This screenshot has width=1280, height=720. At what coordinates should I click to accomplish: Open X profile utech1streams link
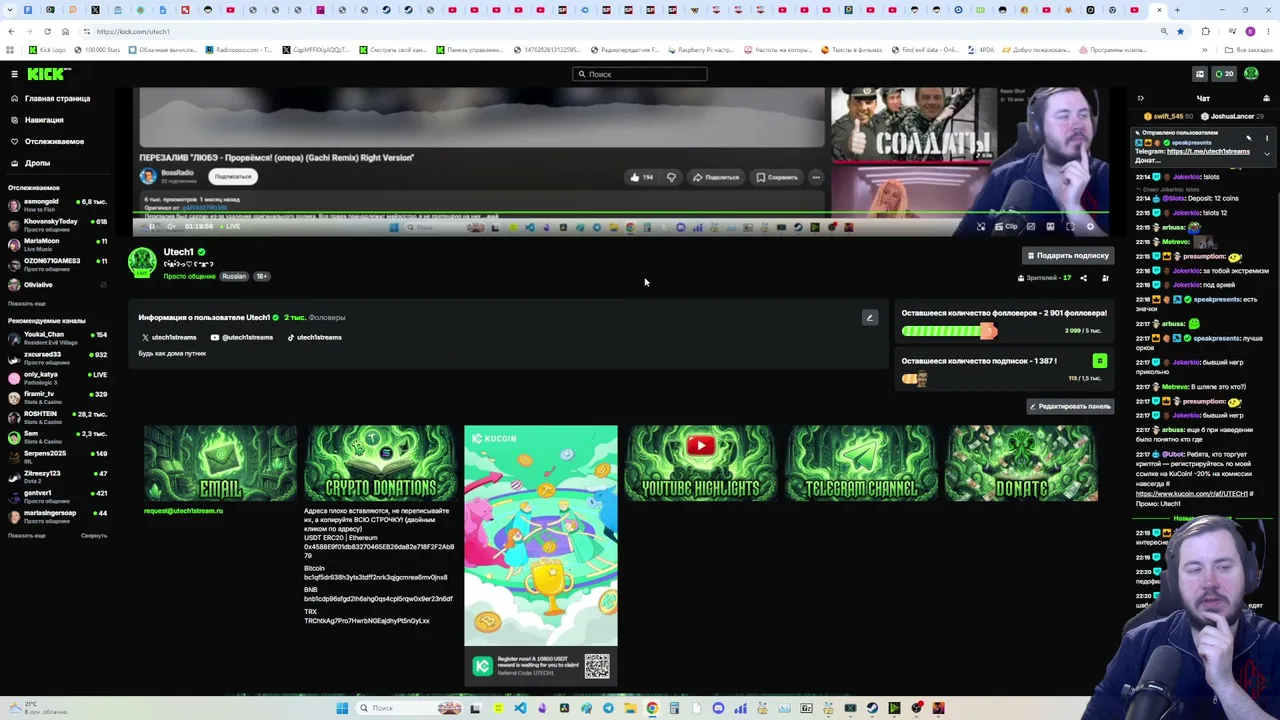tap(169, 337)
